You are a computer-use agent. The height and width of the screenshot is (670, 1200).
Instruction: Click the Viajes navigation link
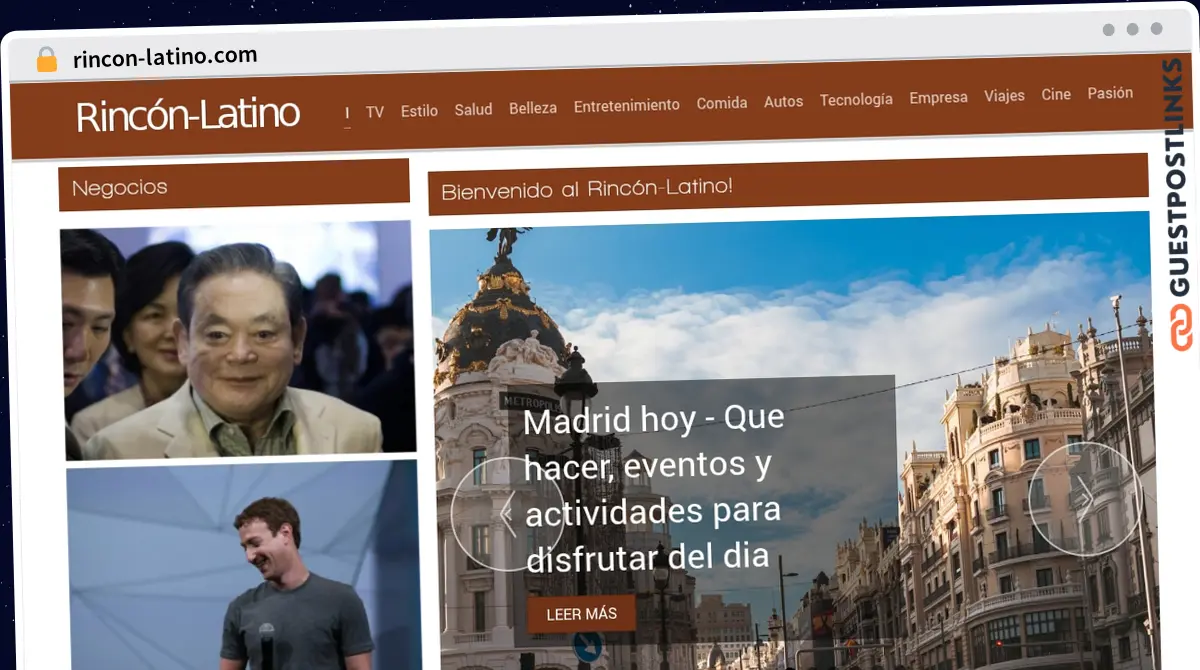pos(1004,96)
